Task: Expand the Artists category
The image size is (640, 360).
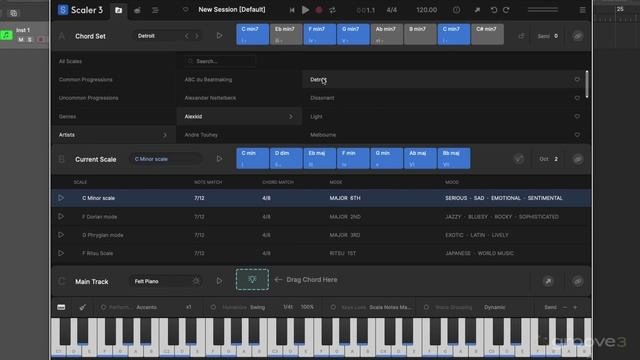Action: [x=113, y=135]
